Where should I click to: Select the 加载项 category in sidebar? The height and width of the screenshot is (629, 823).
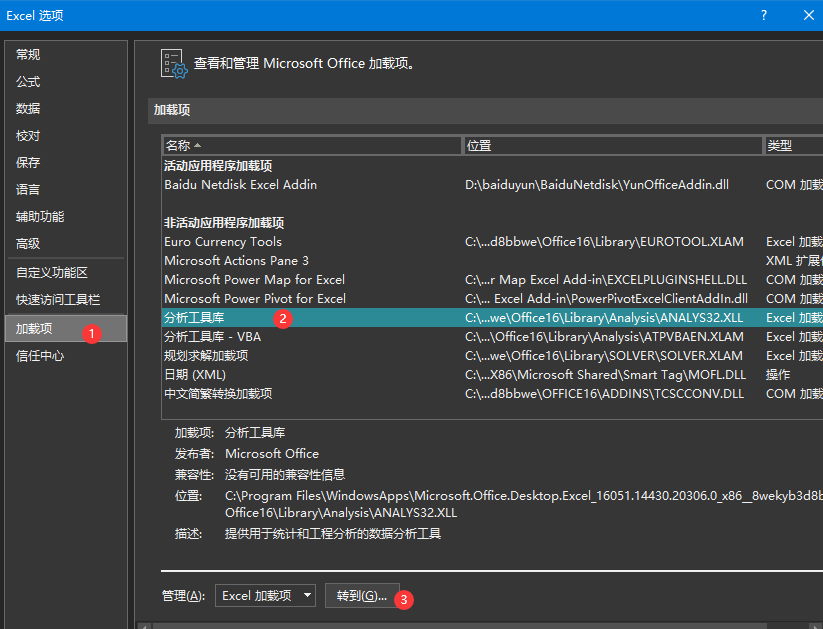66,329
